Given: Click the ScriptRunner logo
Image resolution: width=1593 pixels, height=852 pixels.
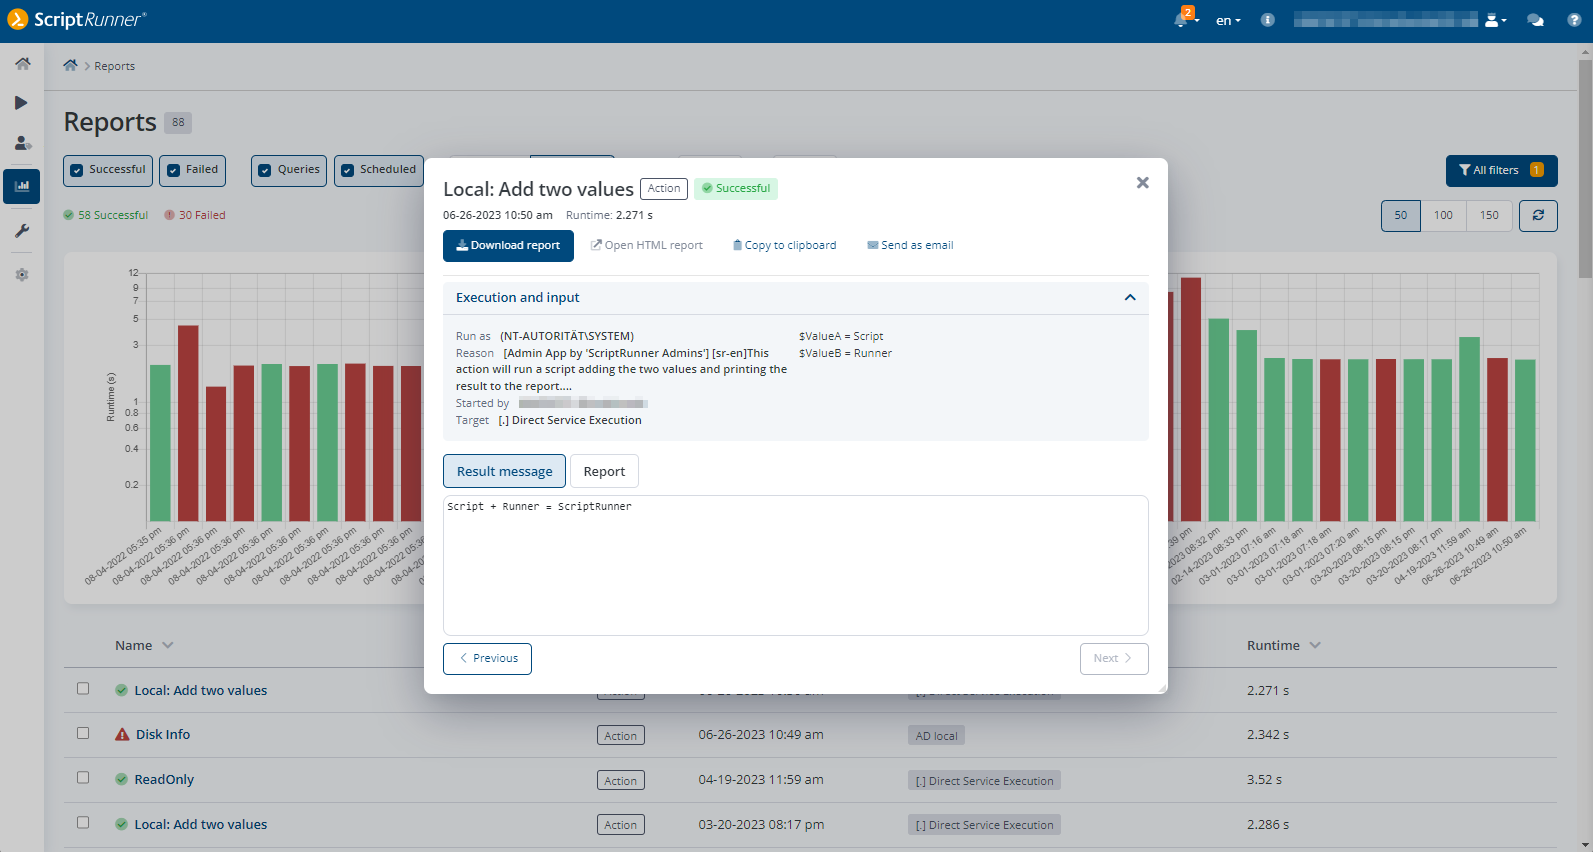Looking at the screenshot, I should 77,19.
